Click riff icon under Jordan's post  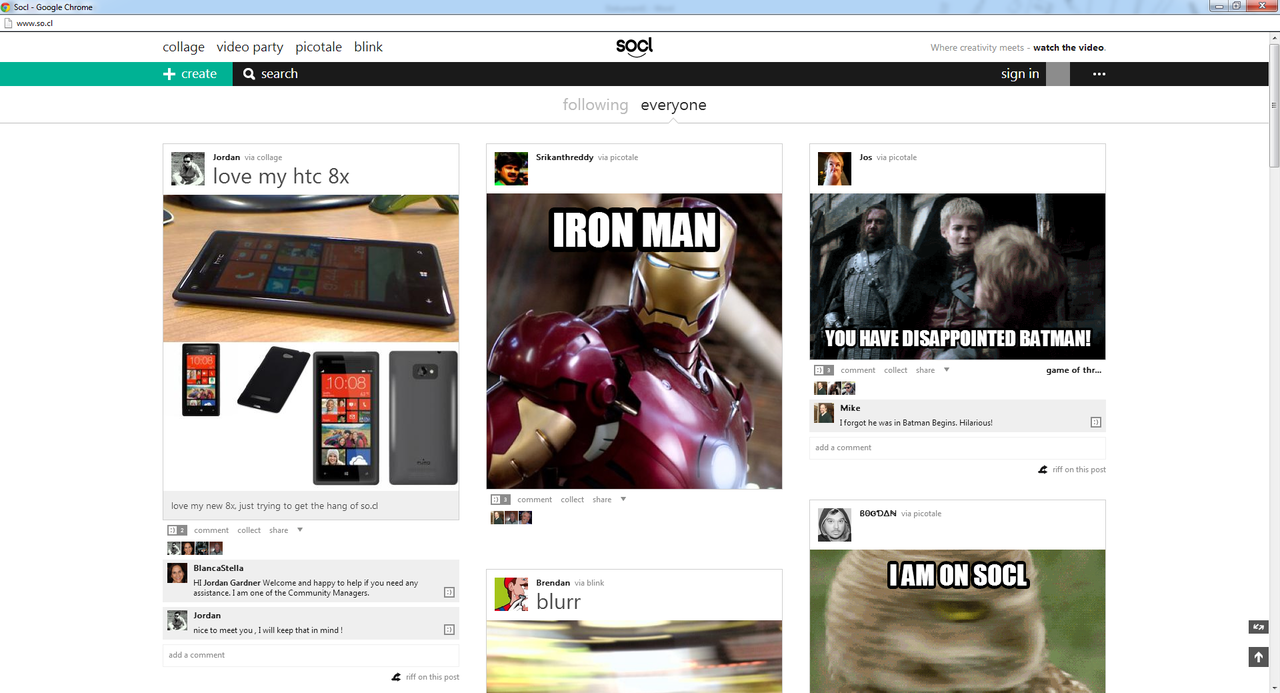click(x=396, y=677)
